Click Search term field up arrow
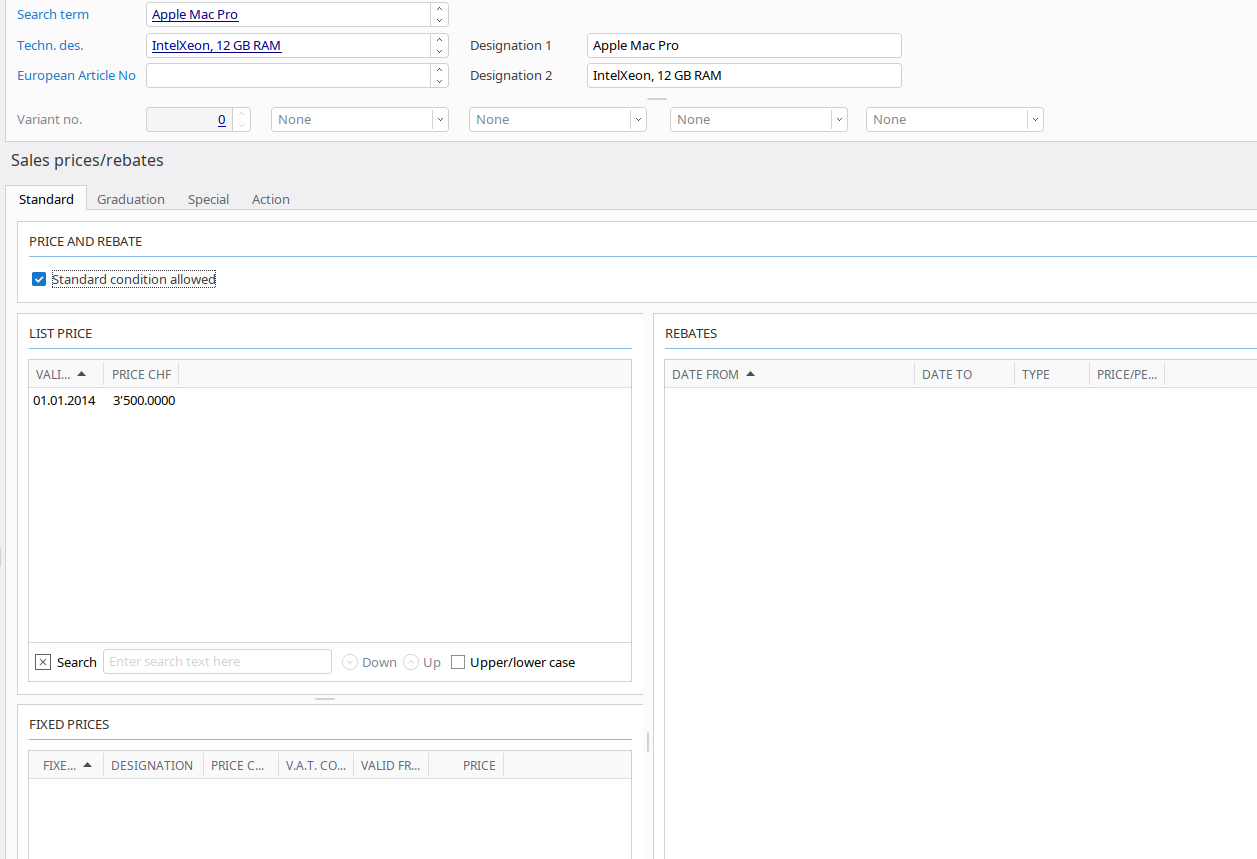1257x859 pixels. point(439,9)
